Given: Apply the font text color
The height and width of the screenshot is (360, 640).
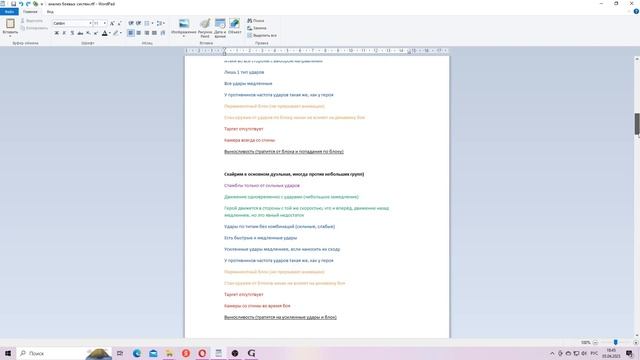Looking at the screenshot, I should click(x=104, y=33).
